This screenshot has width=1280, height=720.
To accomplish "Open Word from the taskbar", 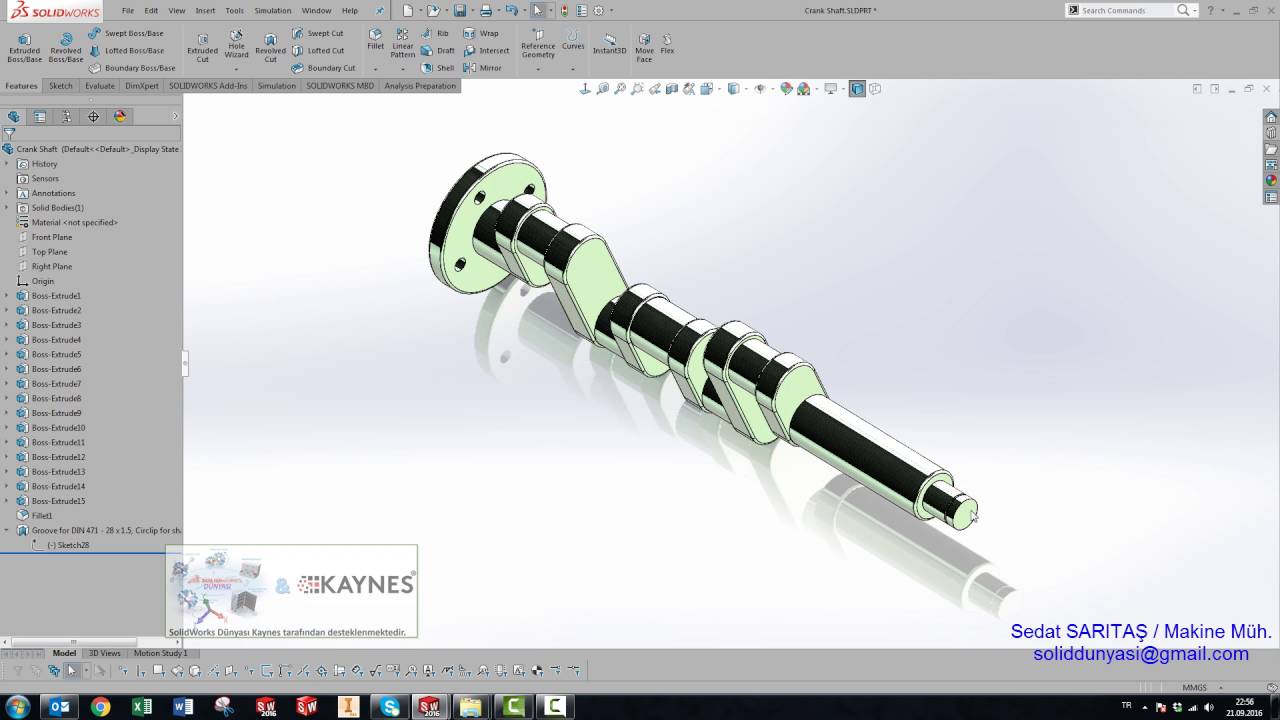I will click(183, 707).
